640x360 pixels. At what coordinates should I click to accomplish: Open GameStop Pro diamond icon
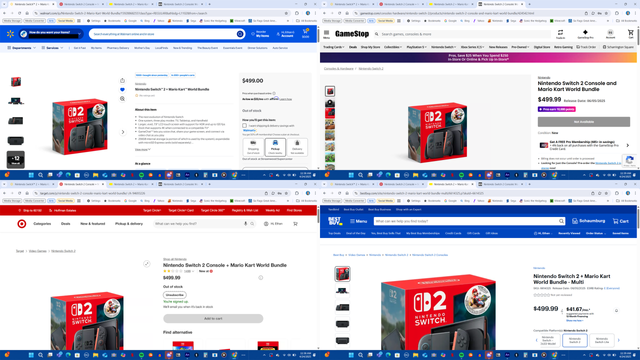585,34
